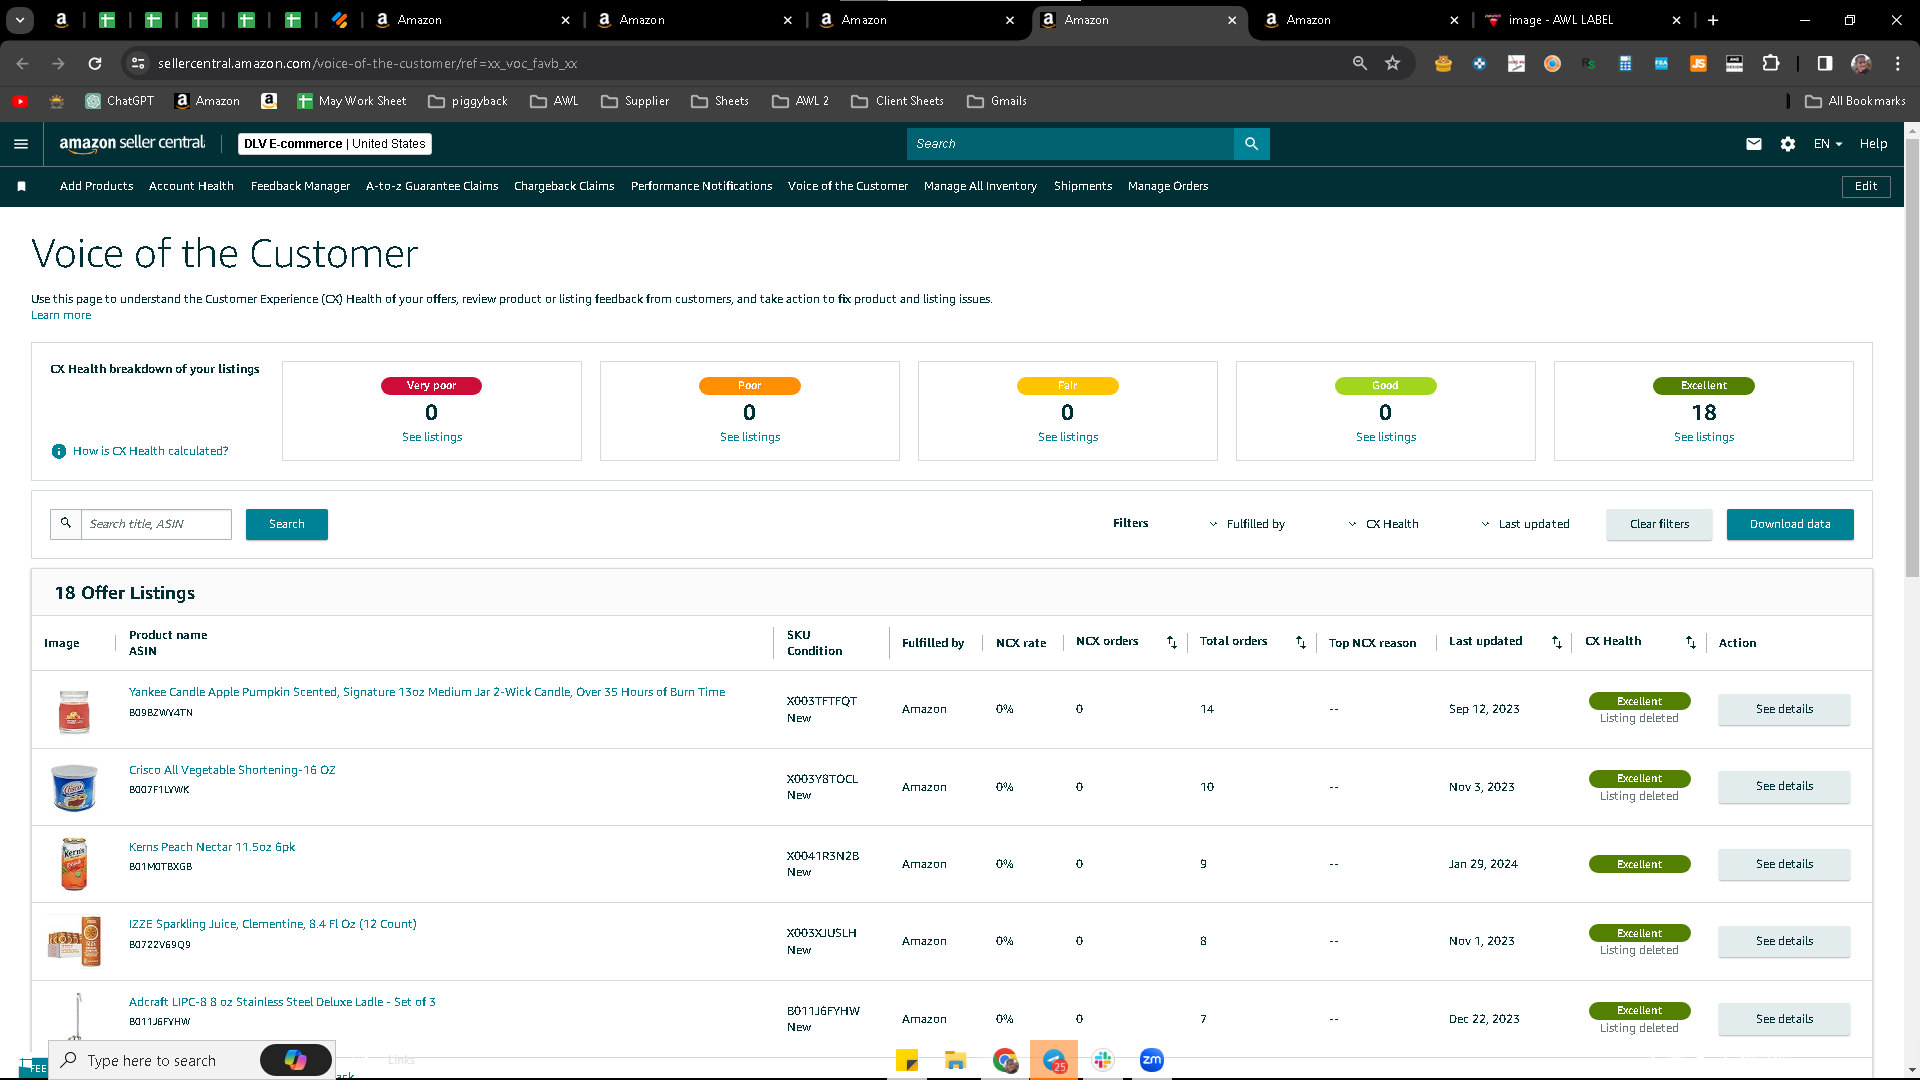Reload the page with the browser refresh button
Image resolution: width=1920 pixels, height=1080 pixels.
point(95,63)
